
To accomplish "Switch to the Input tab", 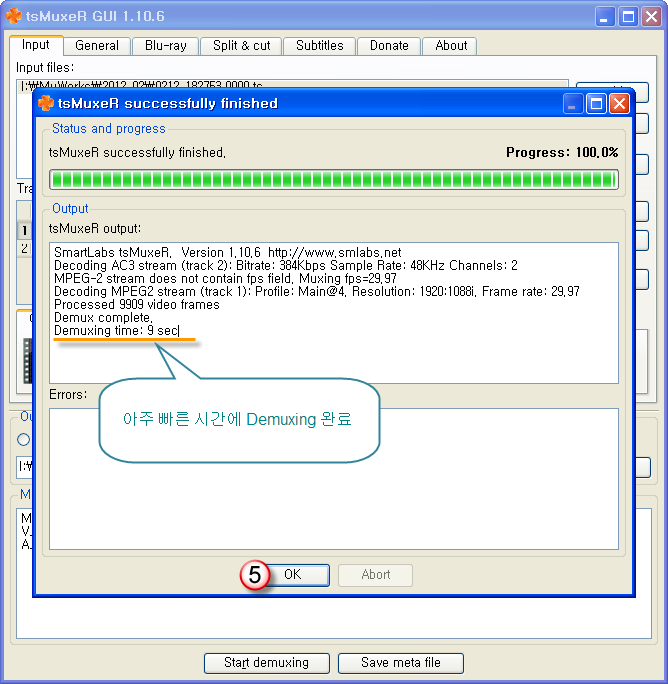I will 36,45.
